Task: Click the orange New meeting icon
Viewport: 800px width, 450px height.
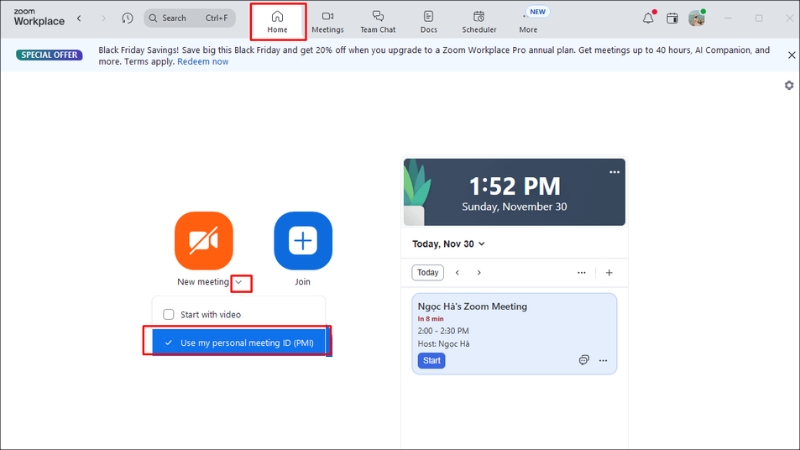Action: coord(203,241)
